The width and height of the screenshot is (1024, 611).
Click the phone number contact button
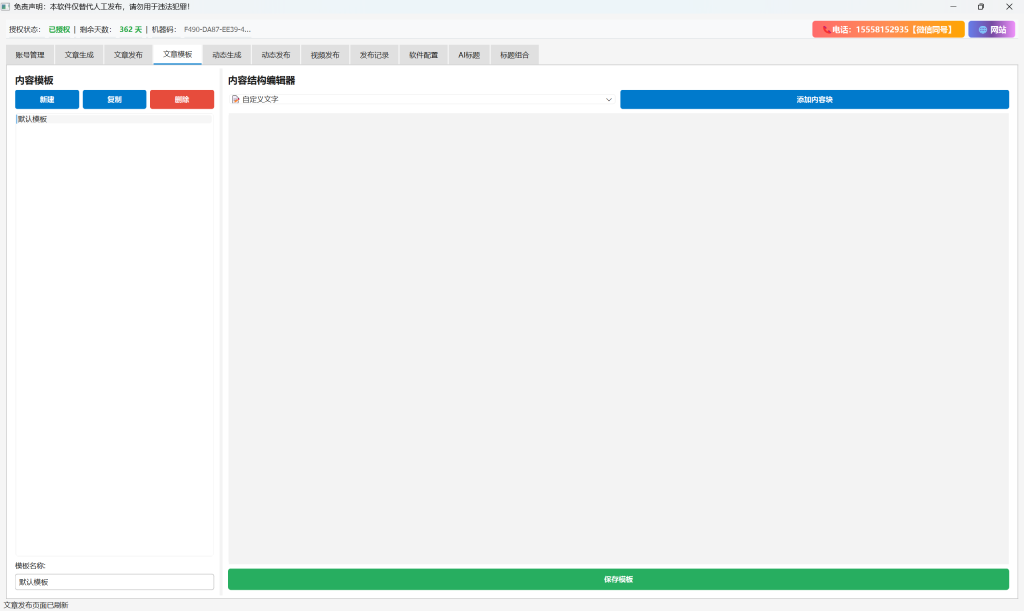pos(888,29)
